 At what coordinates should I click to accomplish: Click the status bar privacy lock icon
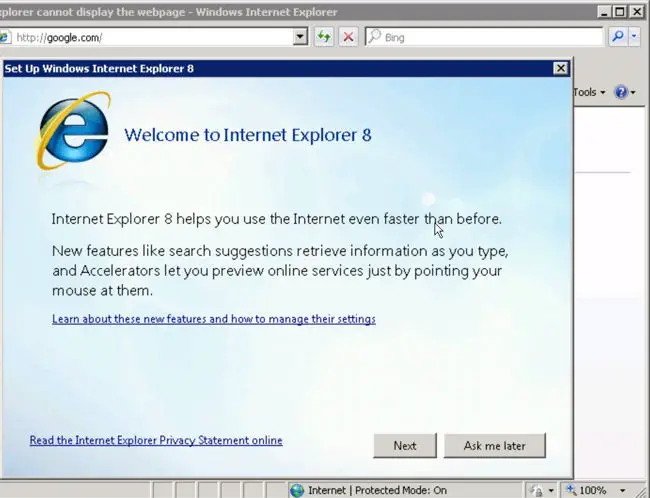coord(536,491)
